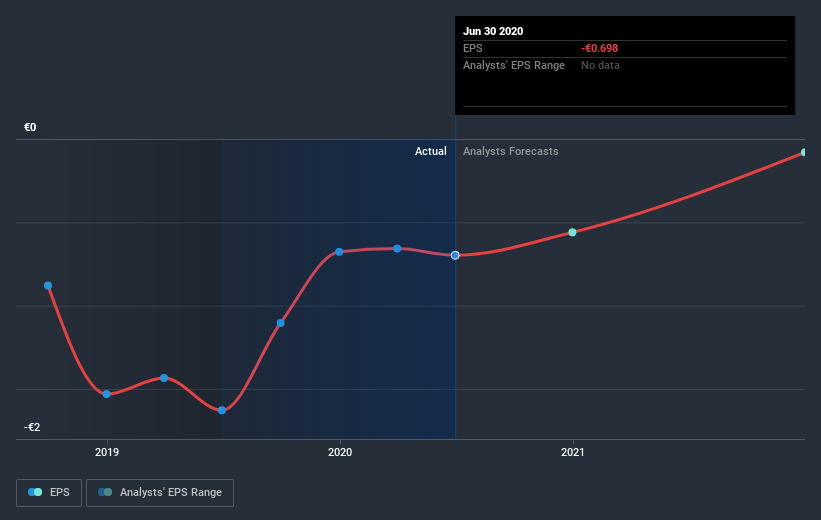The image size is (821, 520).
Task: Click the 2019 x-axis label
Action: pos(107,452)
